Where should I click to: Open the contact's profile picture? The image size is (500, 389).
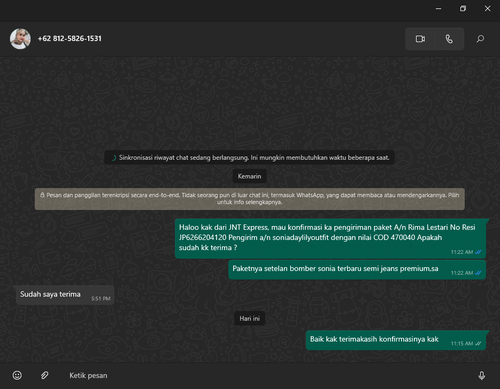coord(20,39)
